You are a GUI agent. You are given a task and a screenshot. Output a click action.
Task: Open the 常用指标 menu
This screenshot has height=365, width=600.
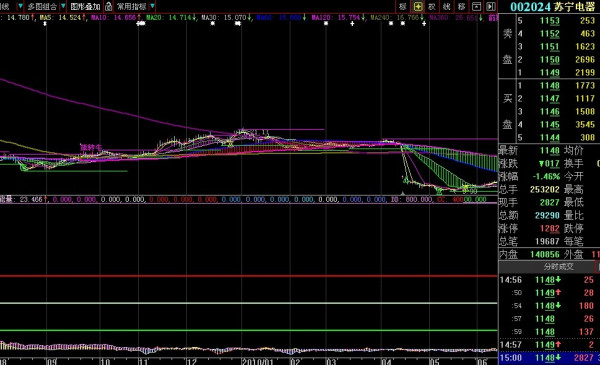[x=132, y=7]
